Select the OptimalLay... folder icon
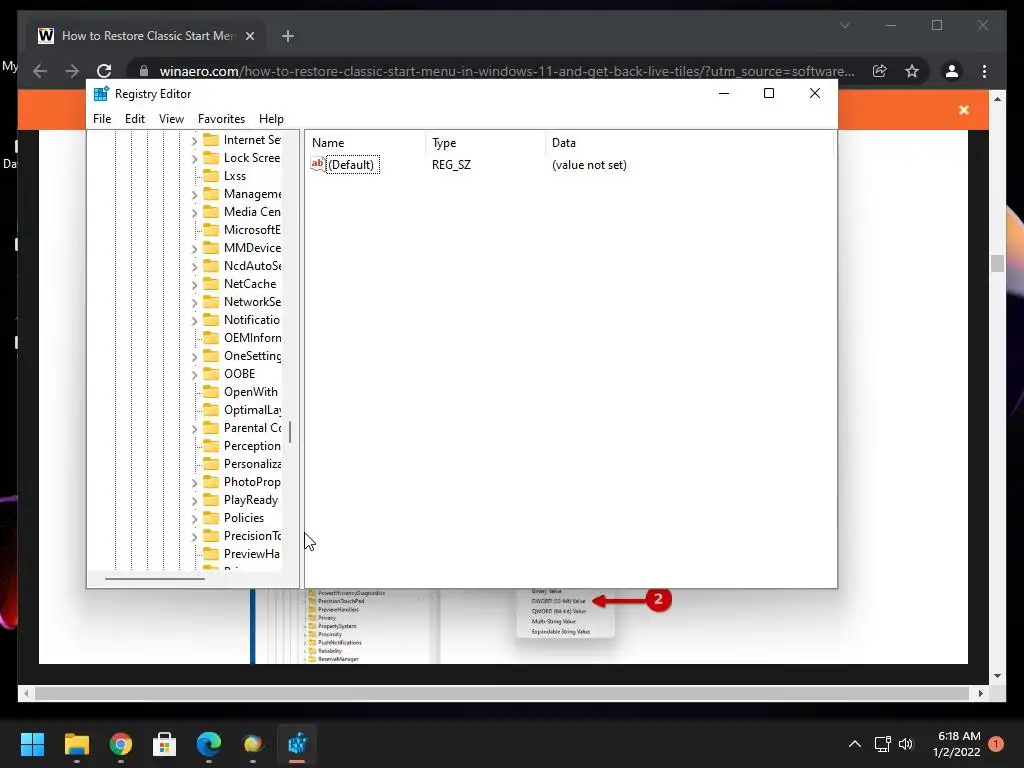Screen dimensions: 1024x768 coord(211,409)
